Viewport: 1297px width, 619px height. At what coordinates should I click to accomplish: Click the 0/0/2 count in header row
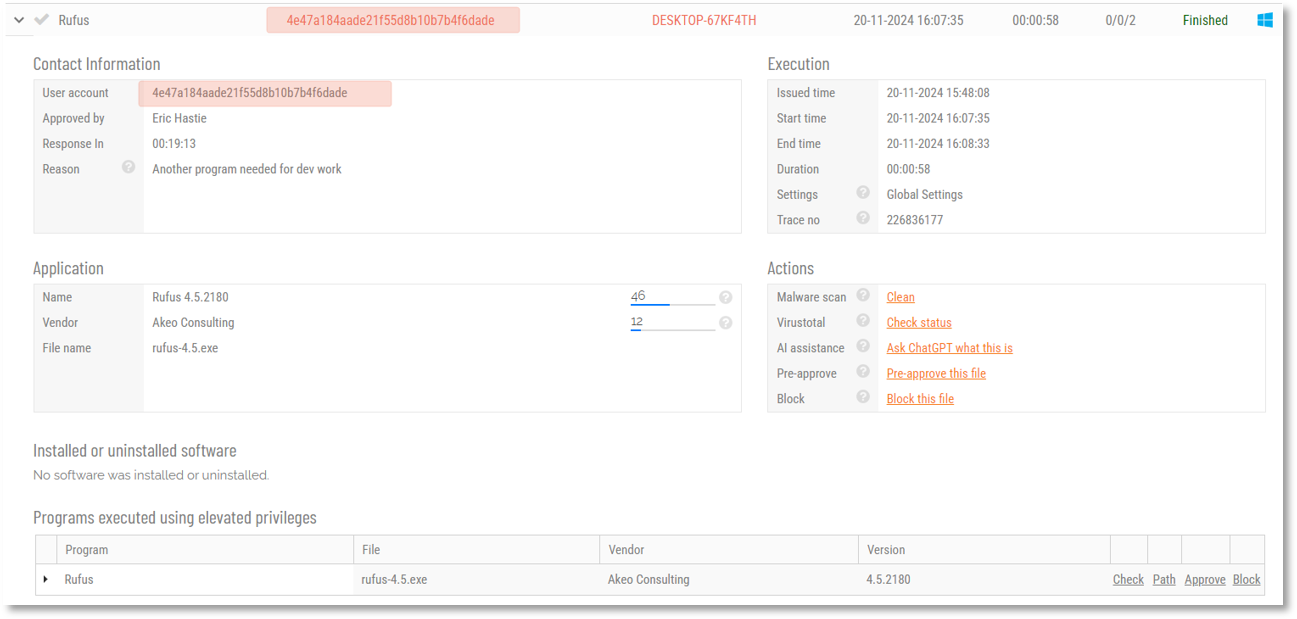tap(1120, 20)
